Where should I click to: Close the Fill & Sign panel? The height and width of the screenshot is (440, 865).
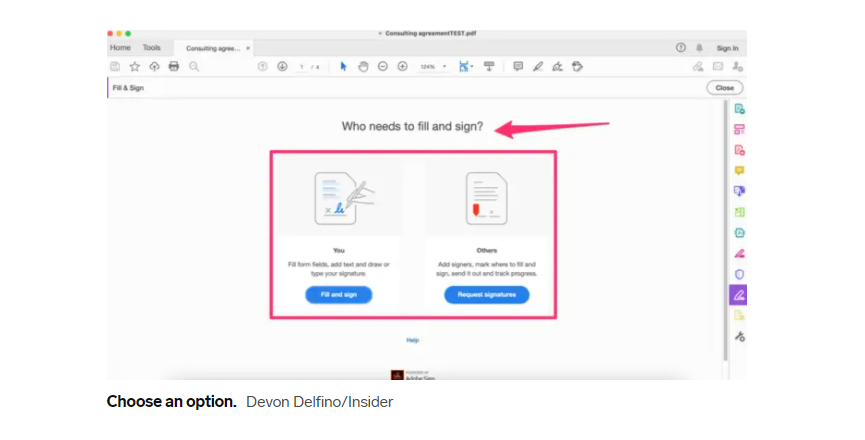(725, 88)
